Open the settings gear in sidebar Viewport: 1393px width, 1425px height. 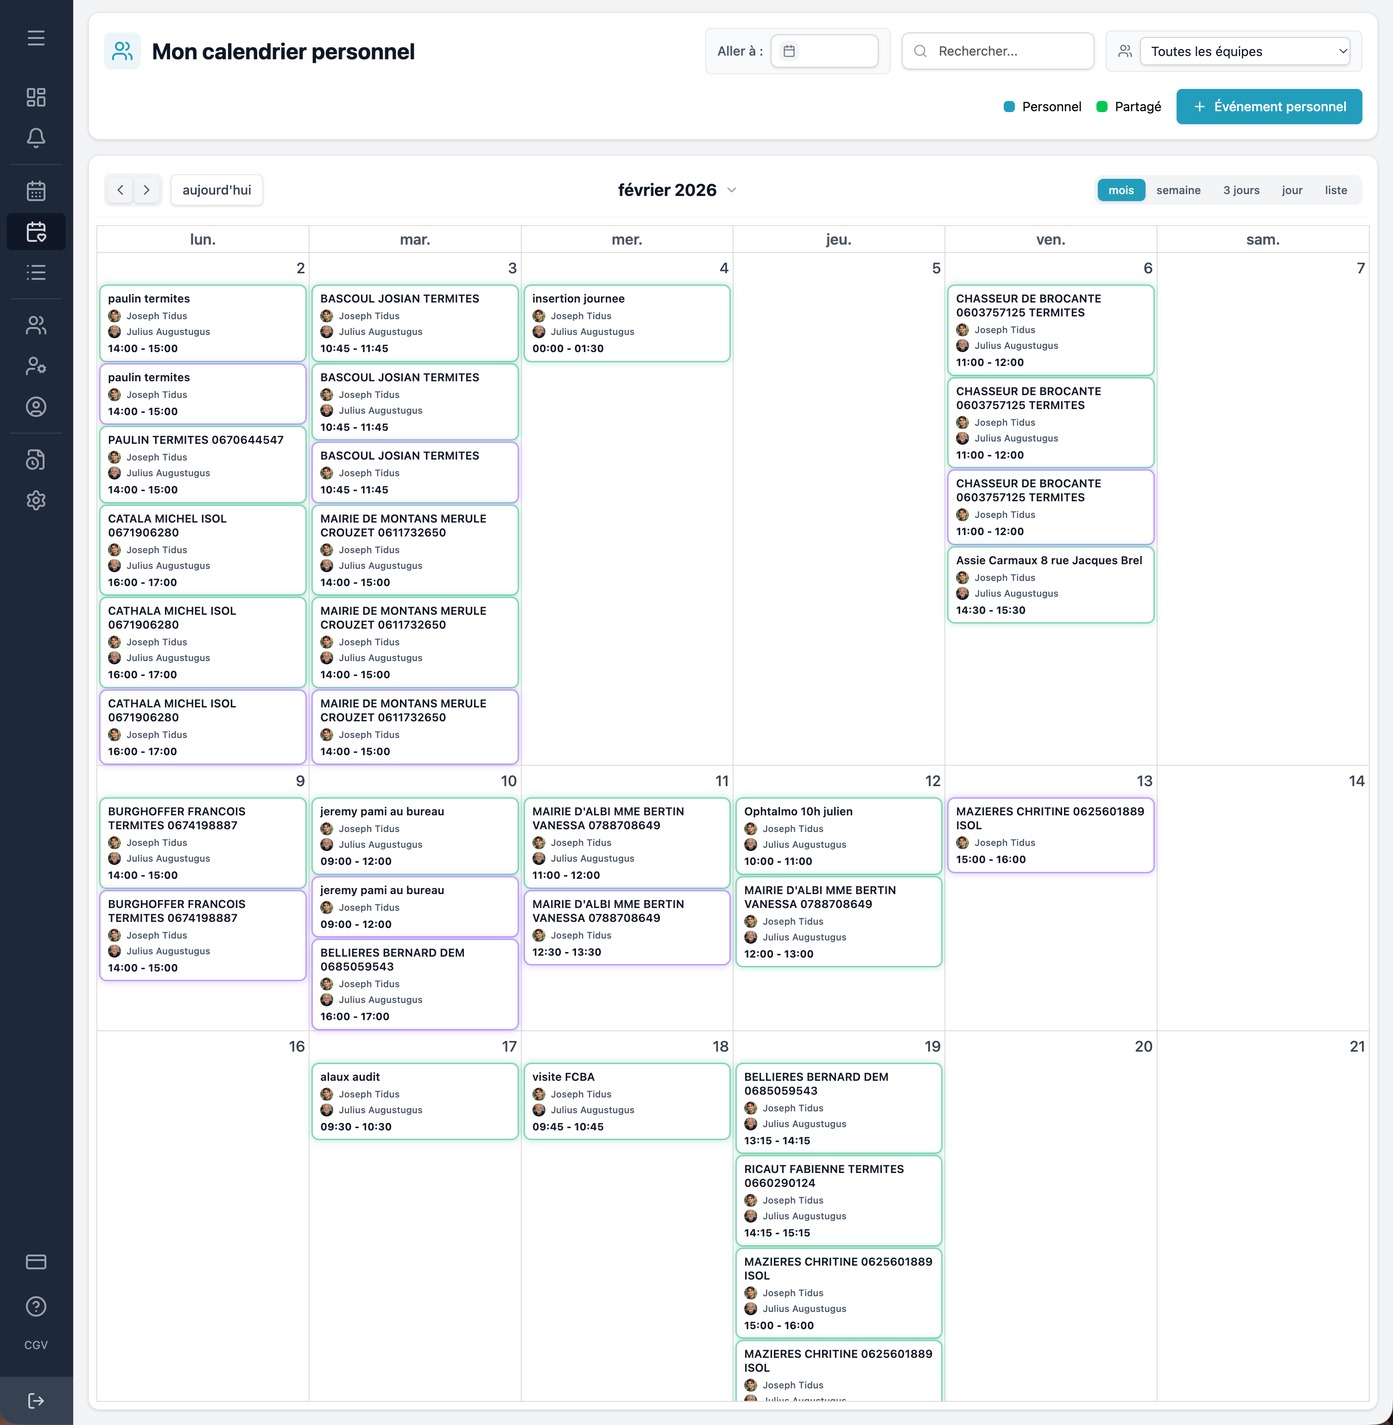(36, 500)
